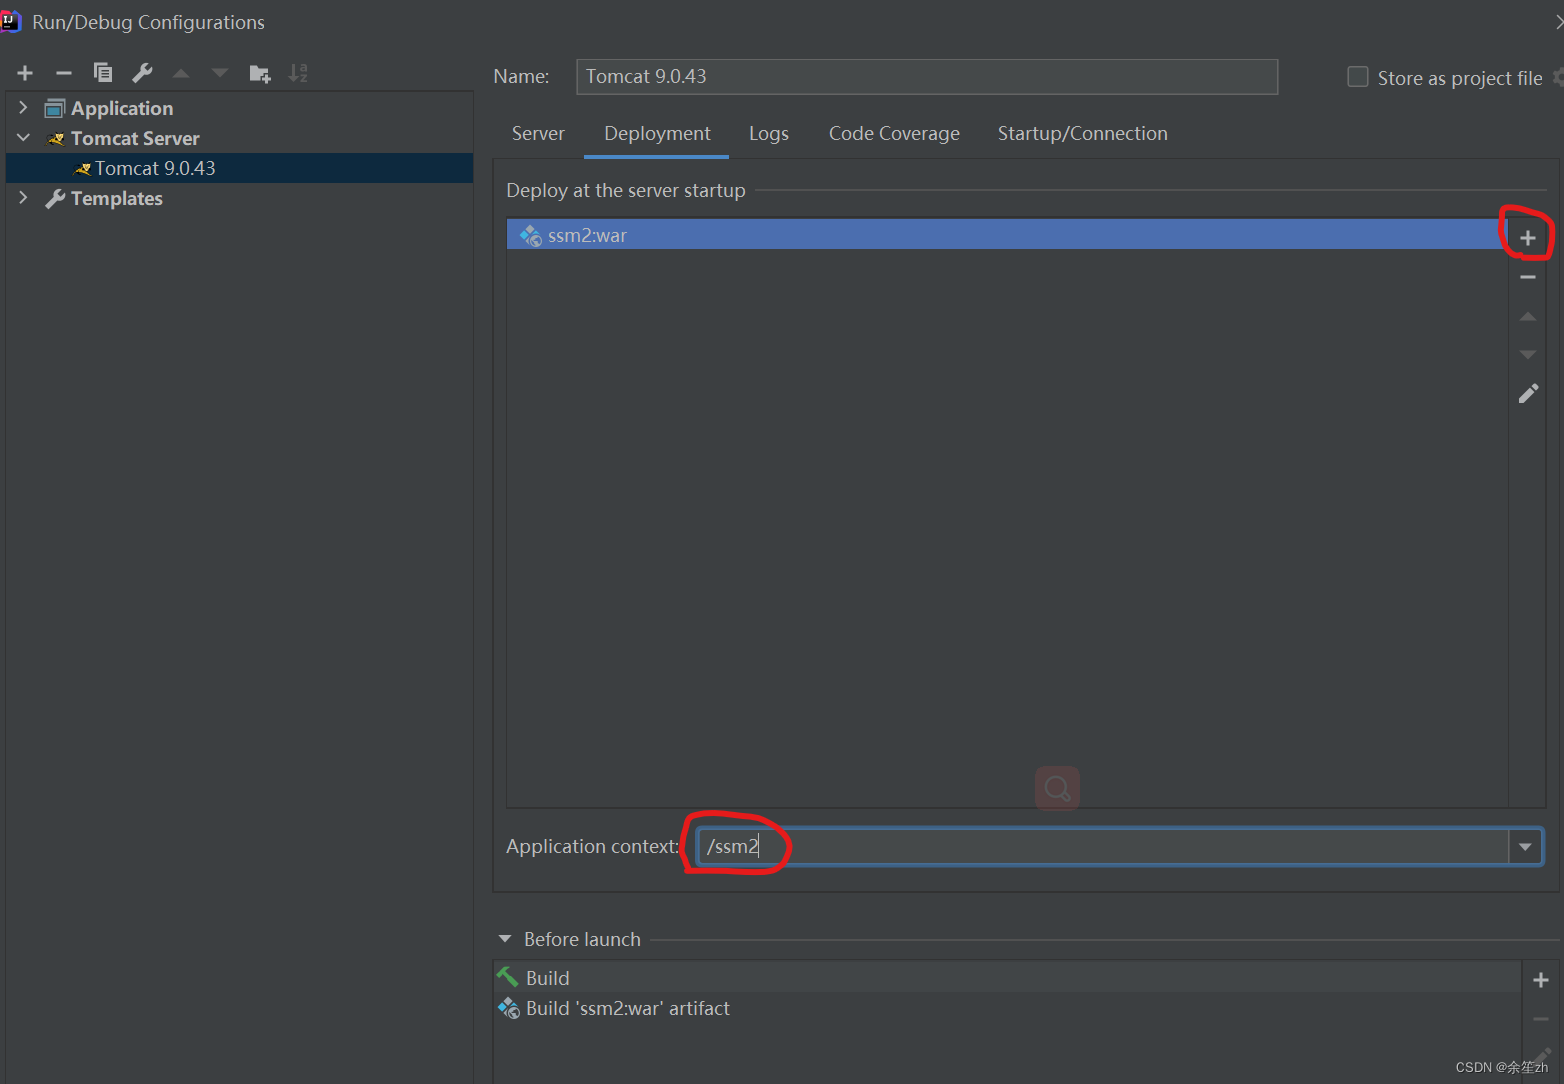Edit the deployment artifact with pencil icon

pos(1528,394)
